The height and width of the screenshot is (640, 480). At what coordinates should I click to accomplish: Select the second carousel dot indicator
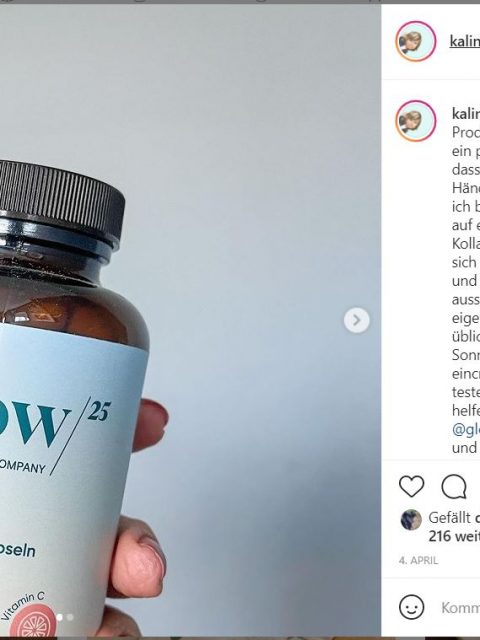coord(70,618)
